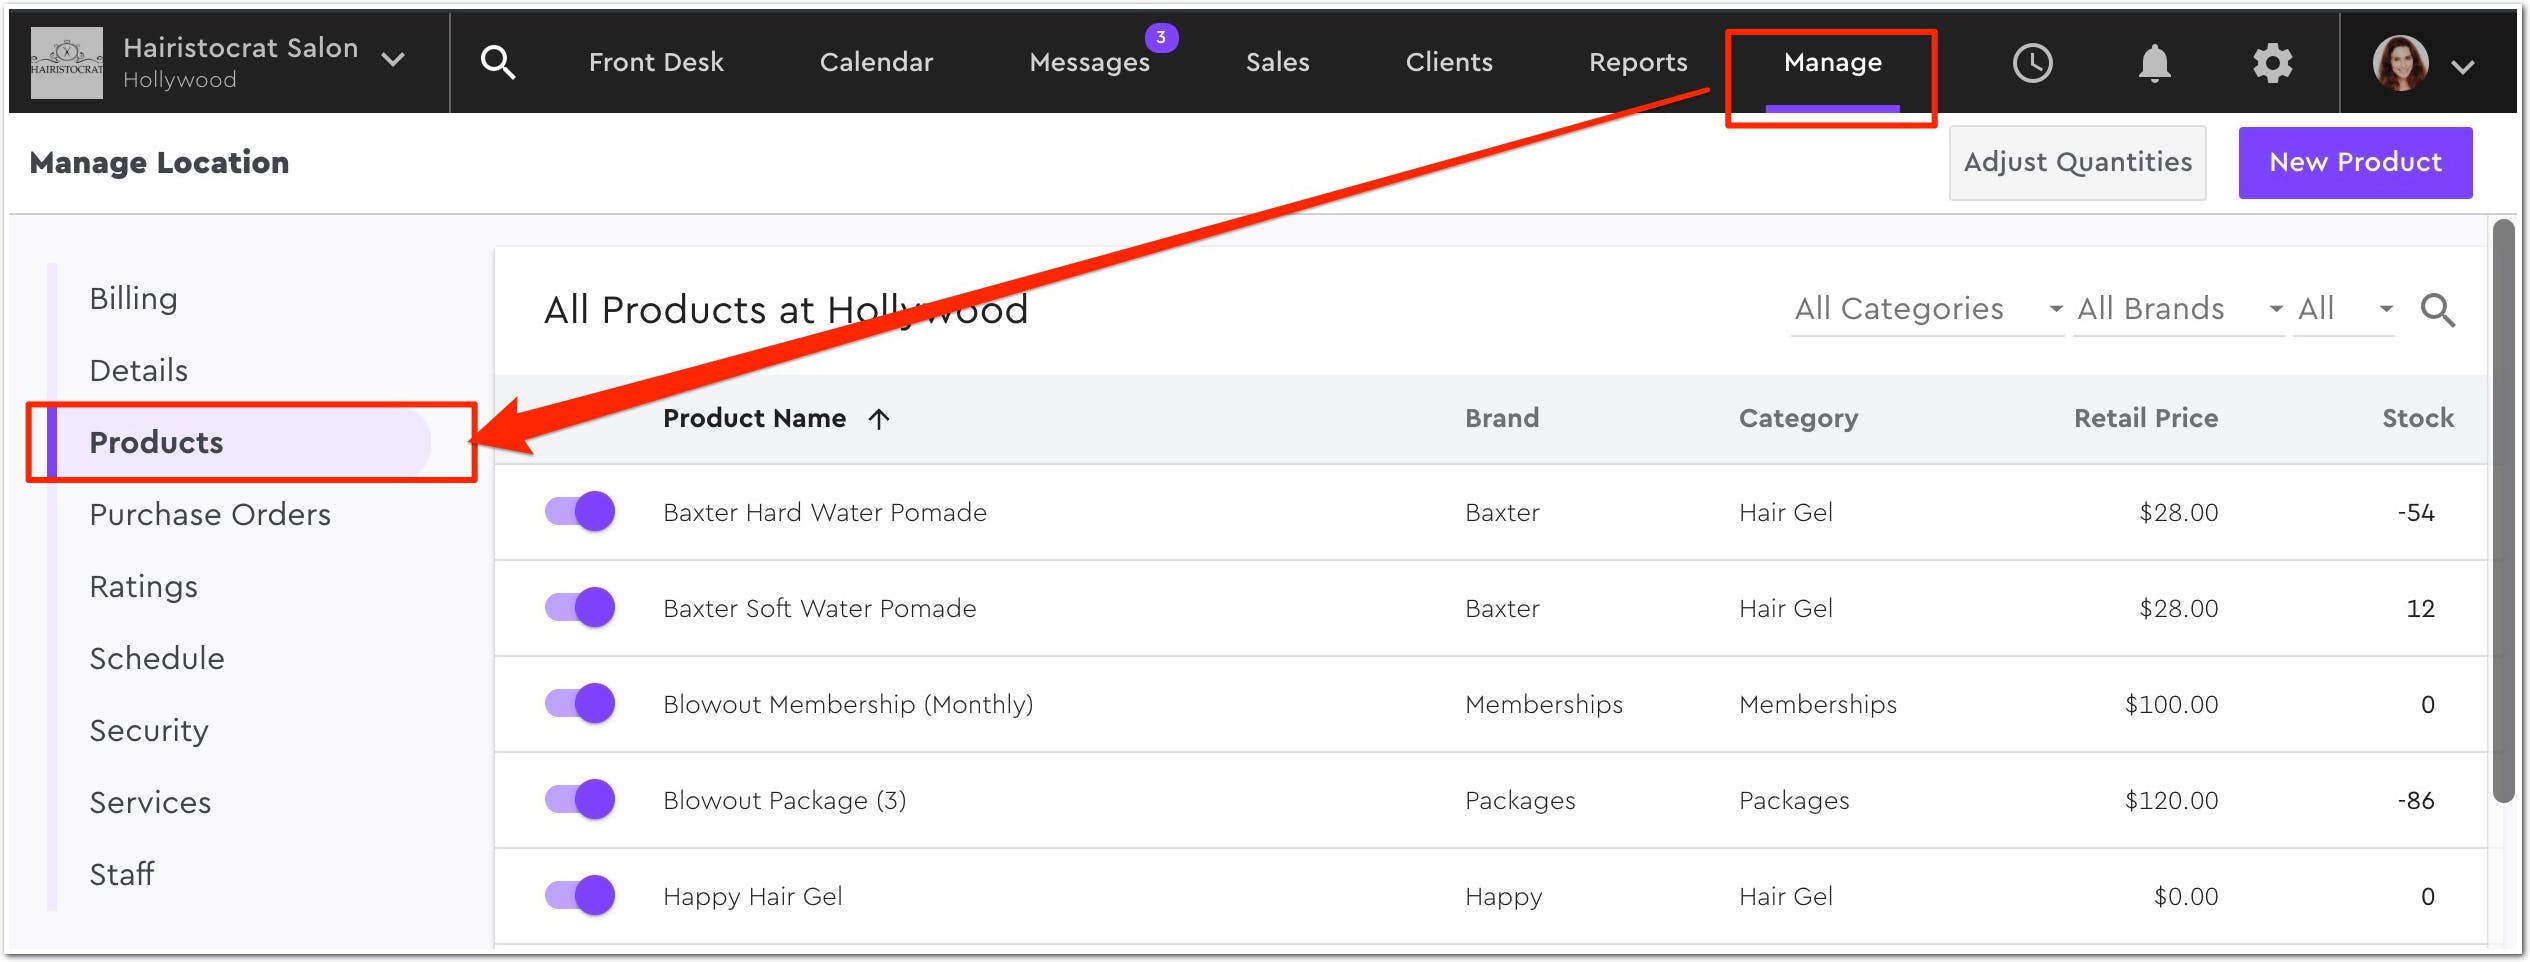Image resolution: width=2530 pixels, height=962 pixels.
Task: Open the All Categories dropdown
Action: (1926, 309)
